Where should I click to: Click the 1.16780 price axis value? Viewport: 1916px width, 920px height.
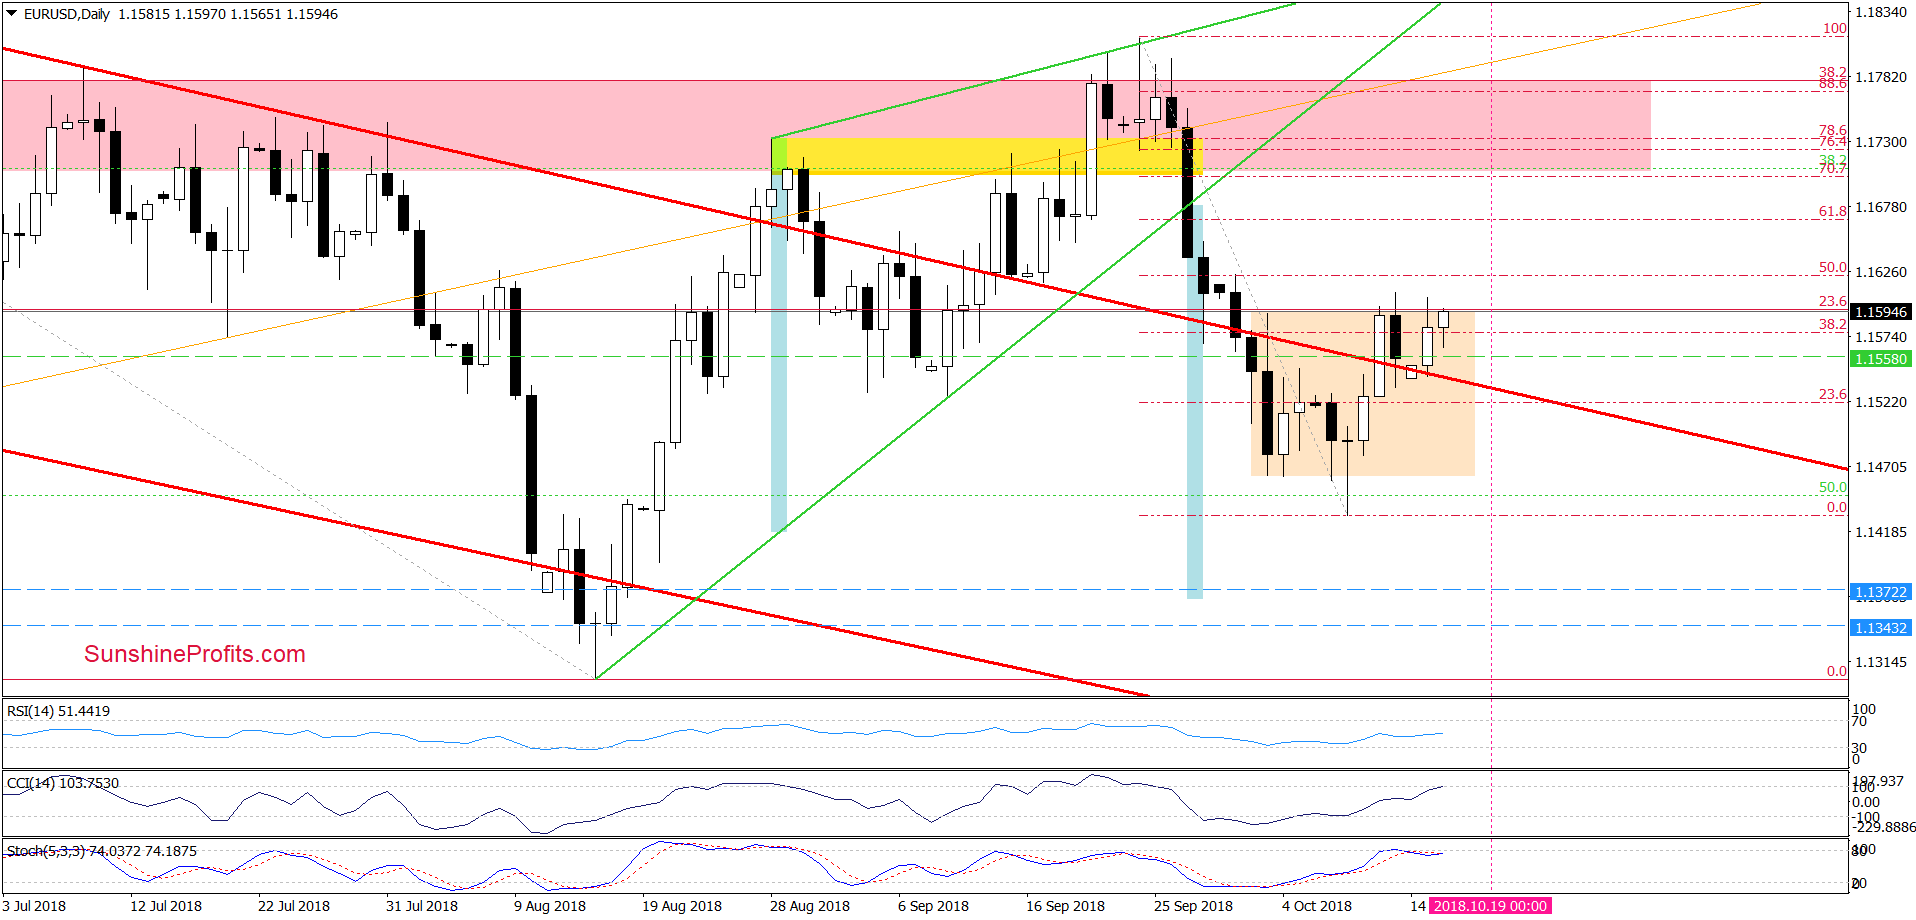(x=1881, y=207)
